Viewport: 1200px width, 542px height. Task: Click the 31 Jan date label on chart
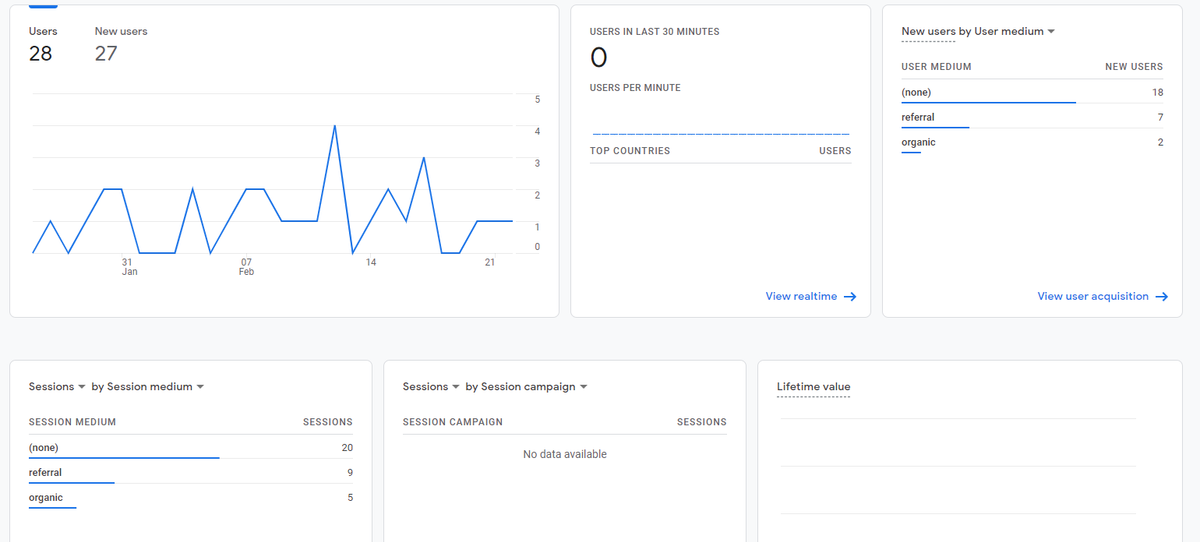tap(129, 266)
